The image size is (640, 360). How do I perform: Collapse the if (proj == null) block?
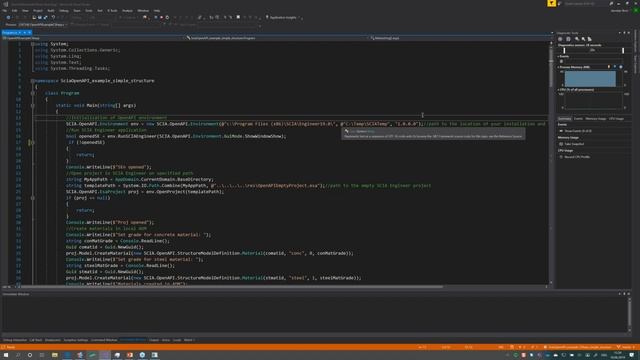32,198
